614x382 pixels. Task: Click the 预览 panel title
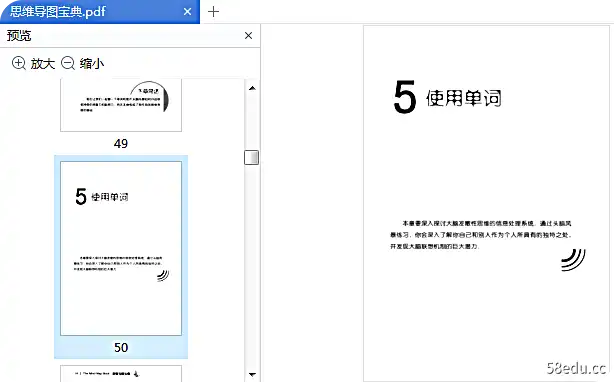pyautogui.click(x=19, y=36)
